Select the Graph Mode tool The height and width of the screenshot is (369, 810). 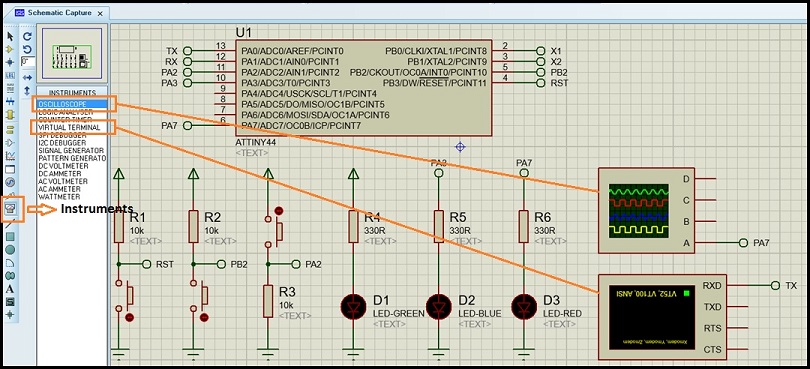[10, 156]
